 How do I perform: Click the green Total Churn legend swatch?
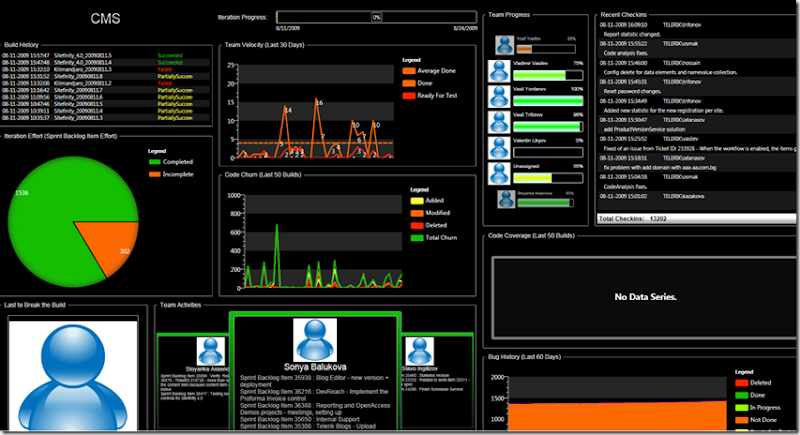tap(417, 238)
